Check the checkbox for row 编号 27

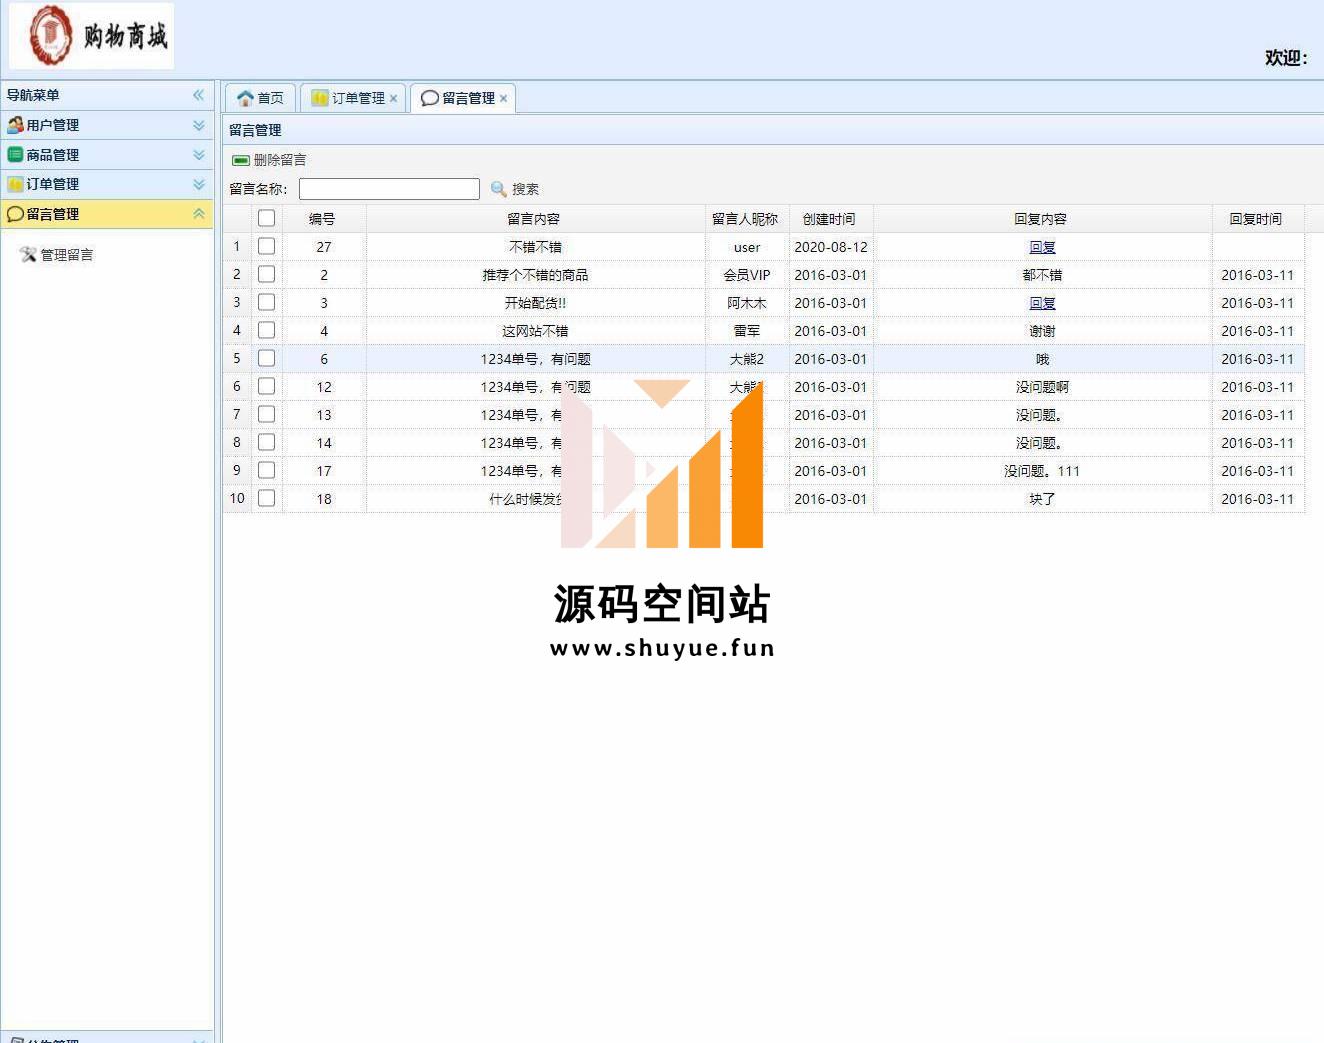point(266,246)
